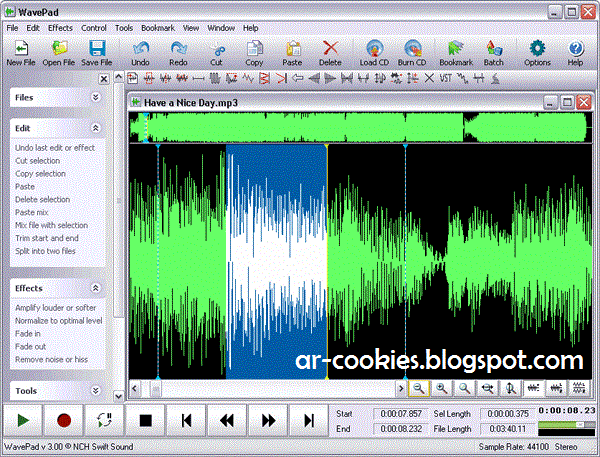Image resolution: width=600 pixels, height=457 pixels.
Task: Click the red X Delete toolbar icon
Action: (330, 53)
